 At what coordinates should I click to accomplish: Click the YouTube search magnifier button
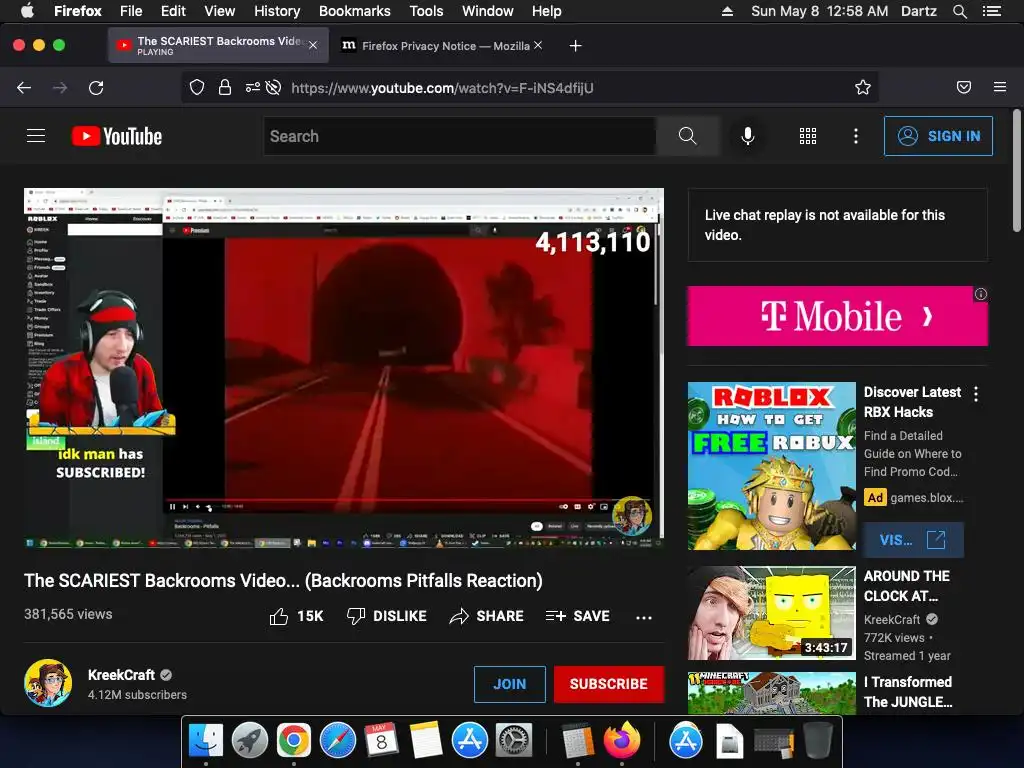point(687,136)
